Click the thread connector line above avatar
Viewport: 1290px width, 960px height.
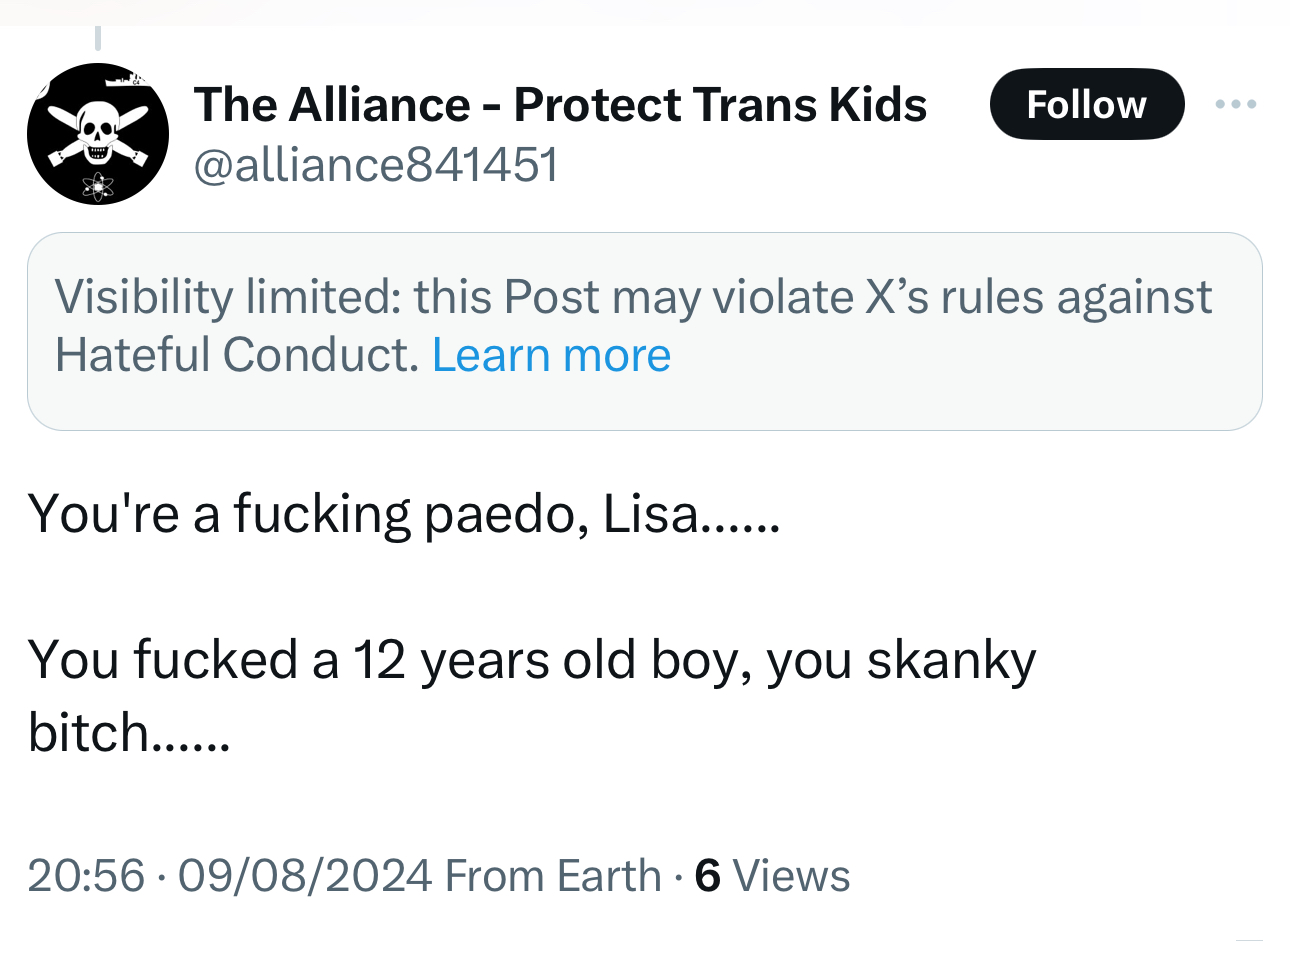click(x=98, y=38)
